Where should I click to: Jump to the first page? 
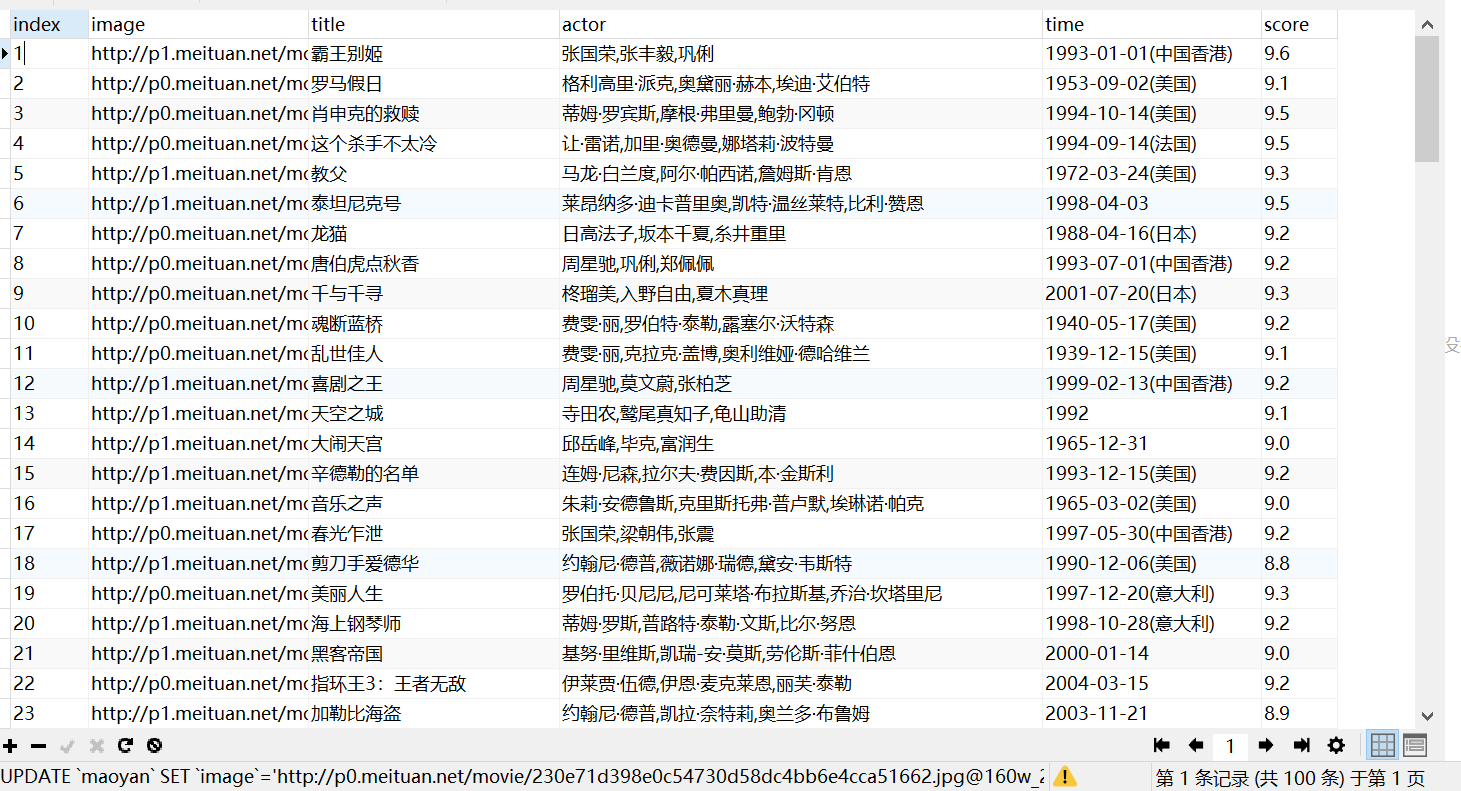1162,745
